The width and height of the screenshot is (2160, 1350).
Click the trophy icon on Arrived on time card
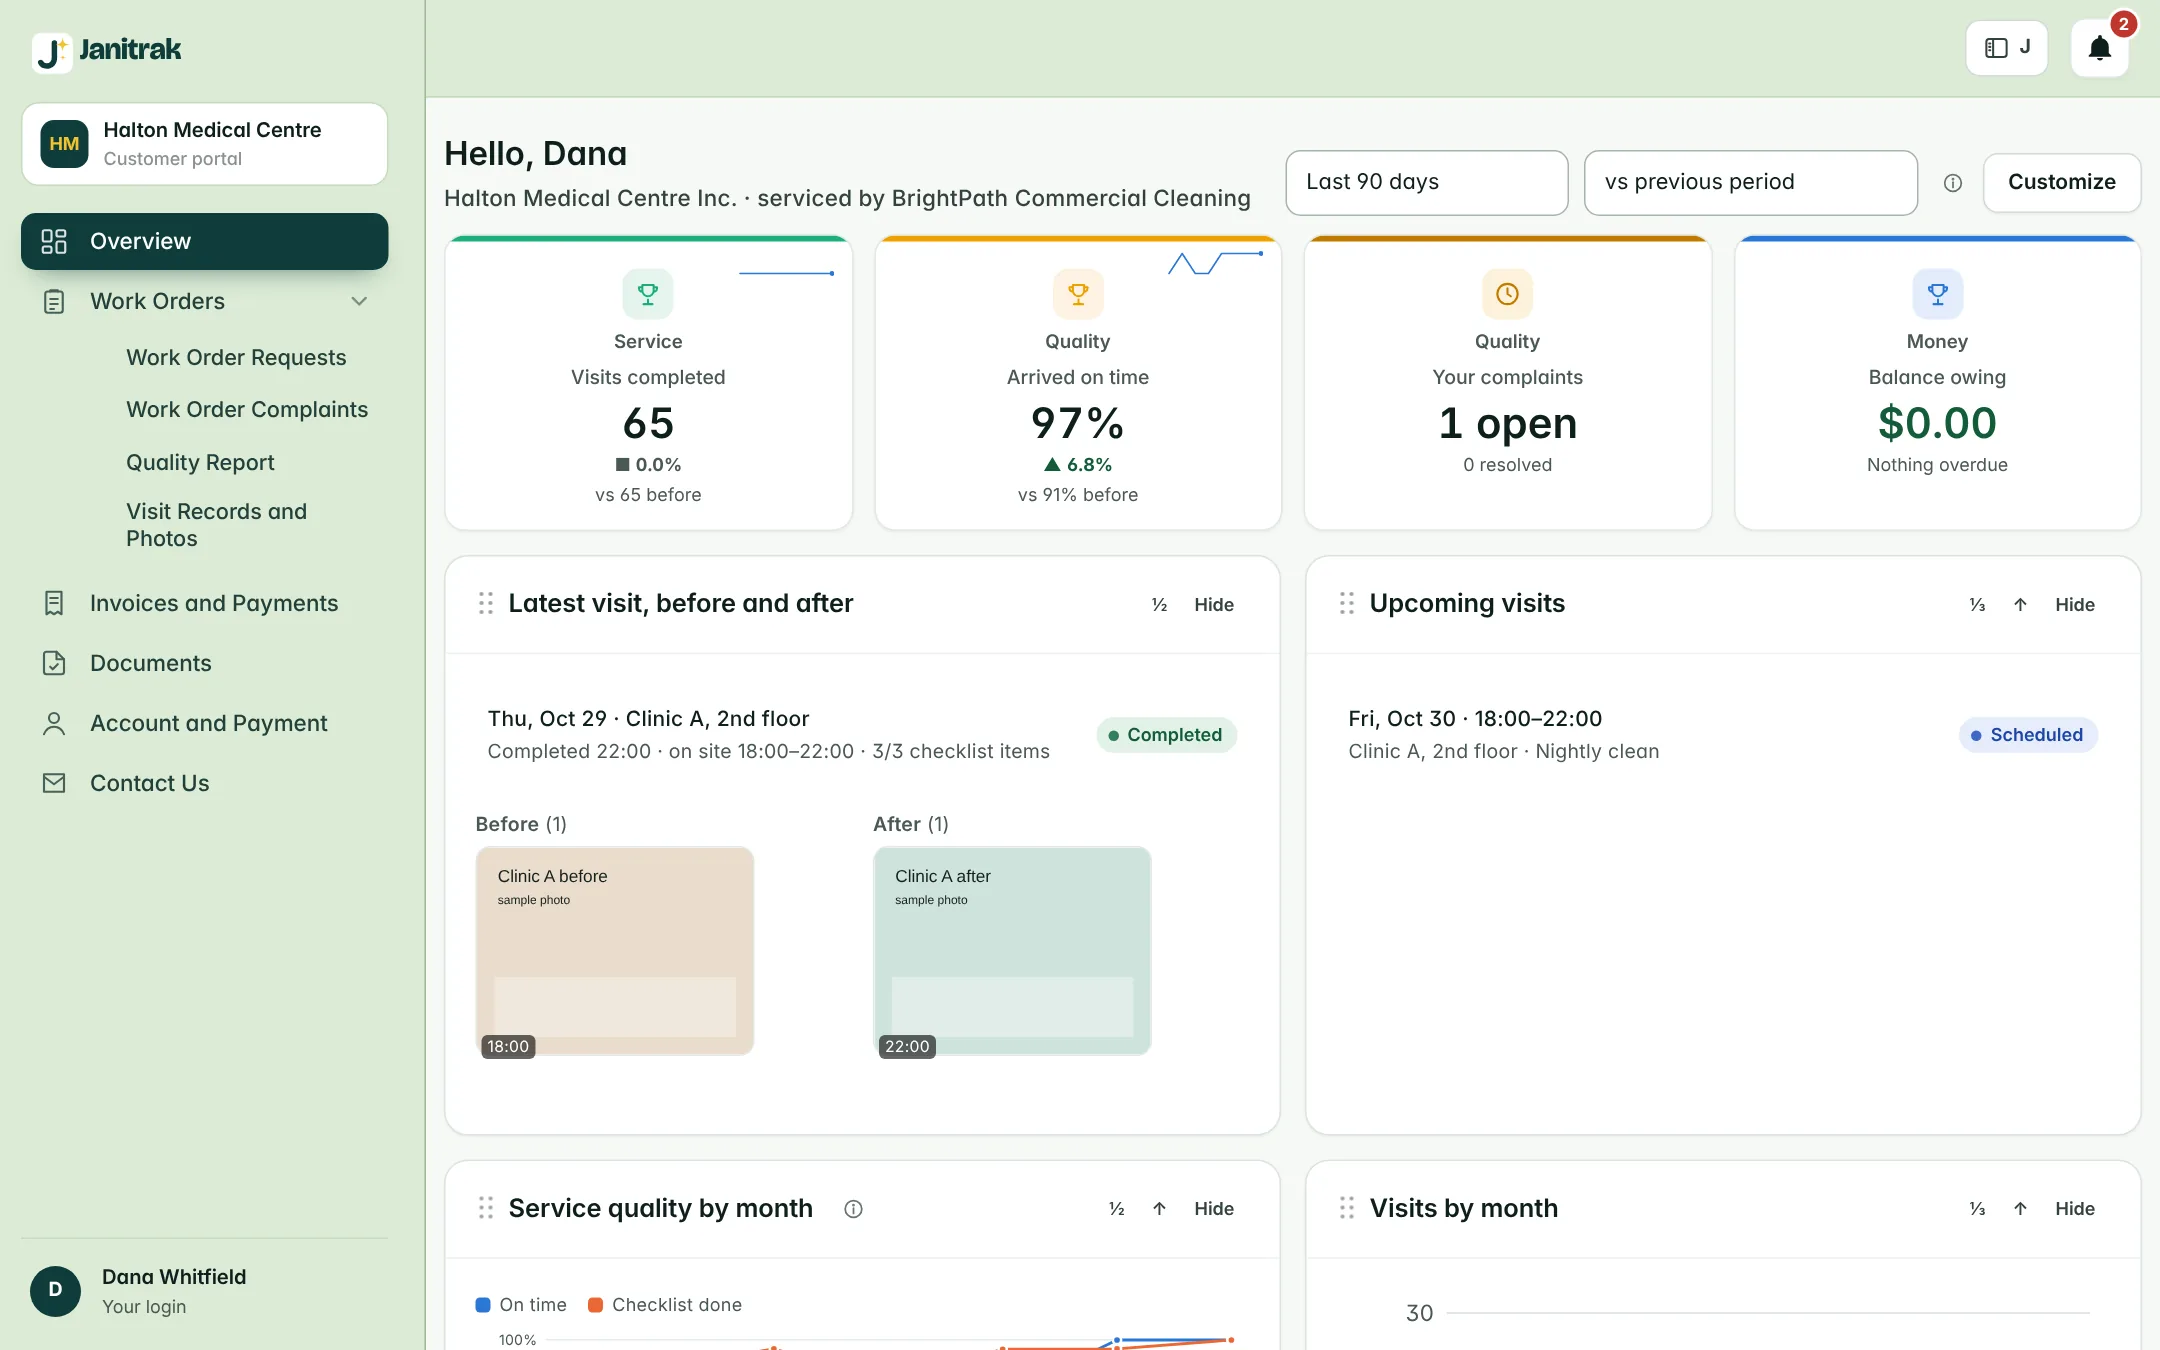[x=1078, y=294]
